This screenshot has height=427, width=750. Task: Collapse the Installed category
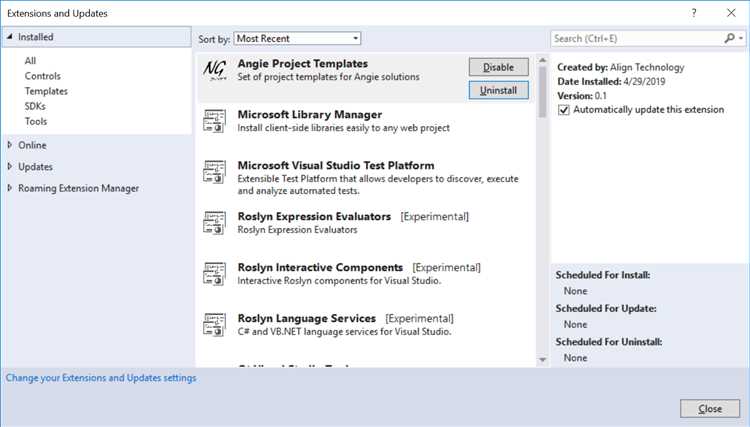coord(10,37)
